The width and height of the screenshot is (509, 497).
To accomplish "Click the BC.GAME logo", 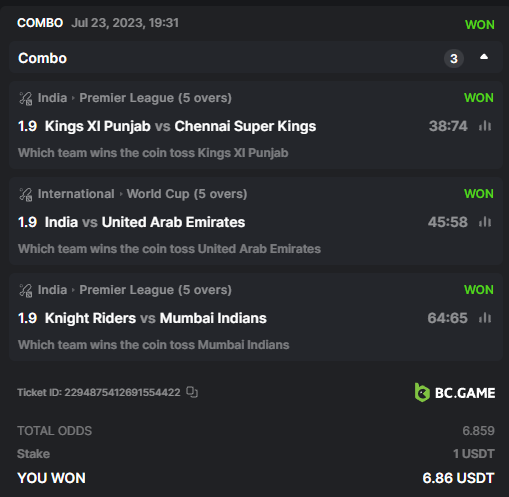I will (455, 392).
